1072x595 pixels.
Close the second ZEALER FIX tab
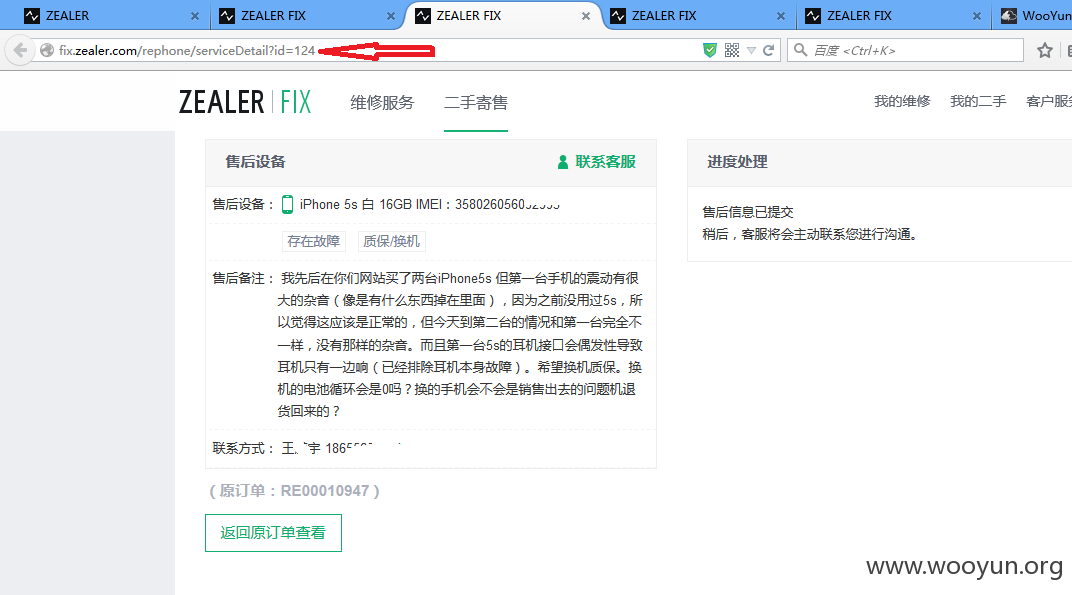click(x=390, y=16)
